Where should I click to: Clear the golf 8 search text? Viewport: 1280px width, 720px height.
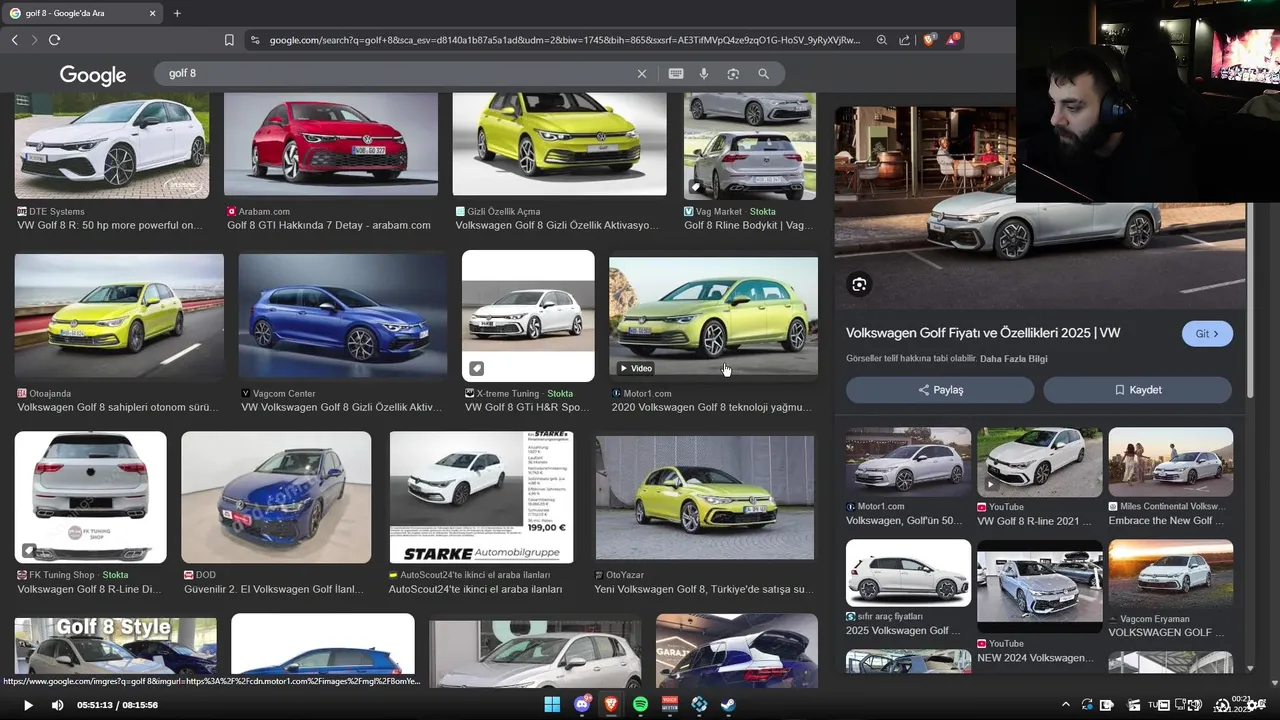click(x=642, y=73)
